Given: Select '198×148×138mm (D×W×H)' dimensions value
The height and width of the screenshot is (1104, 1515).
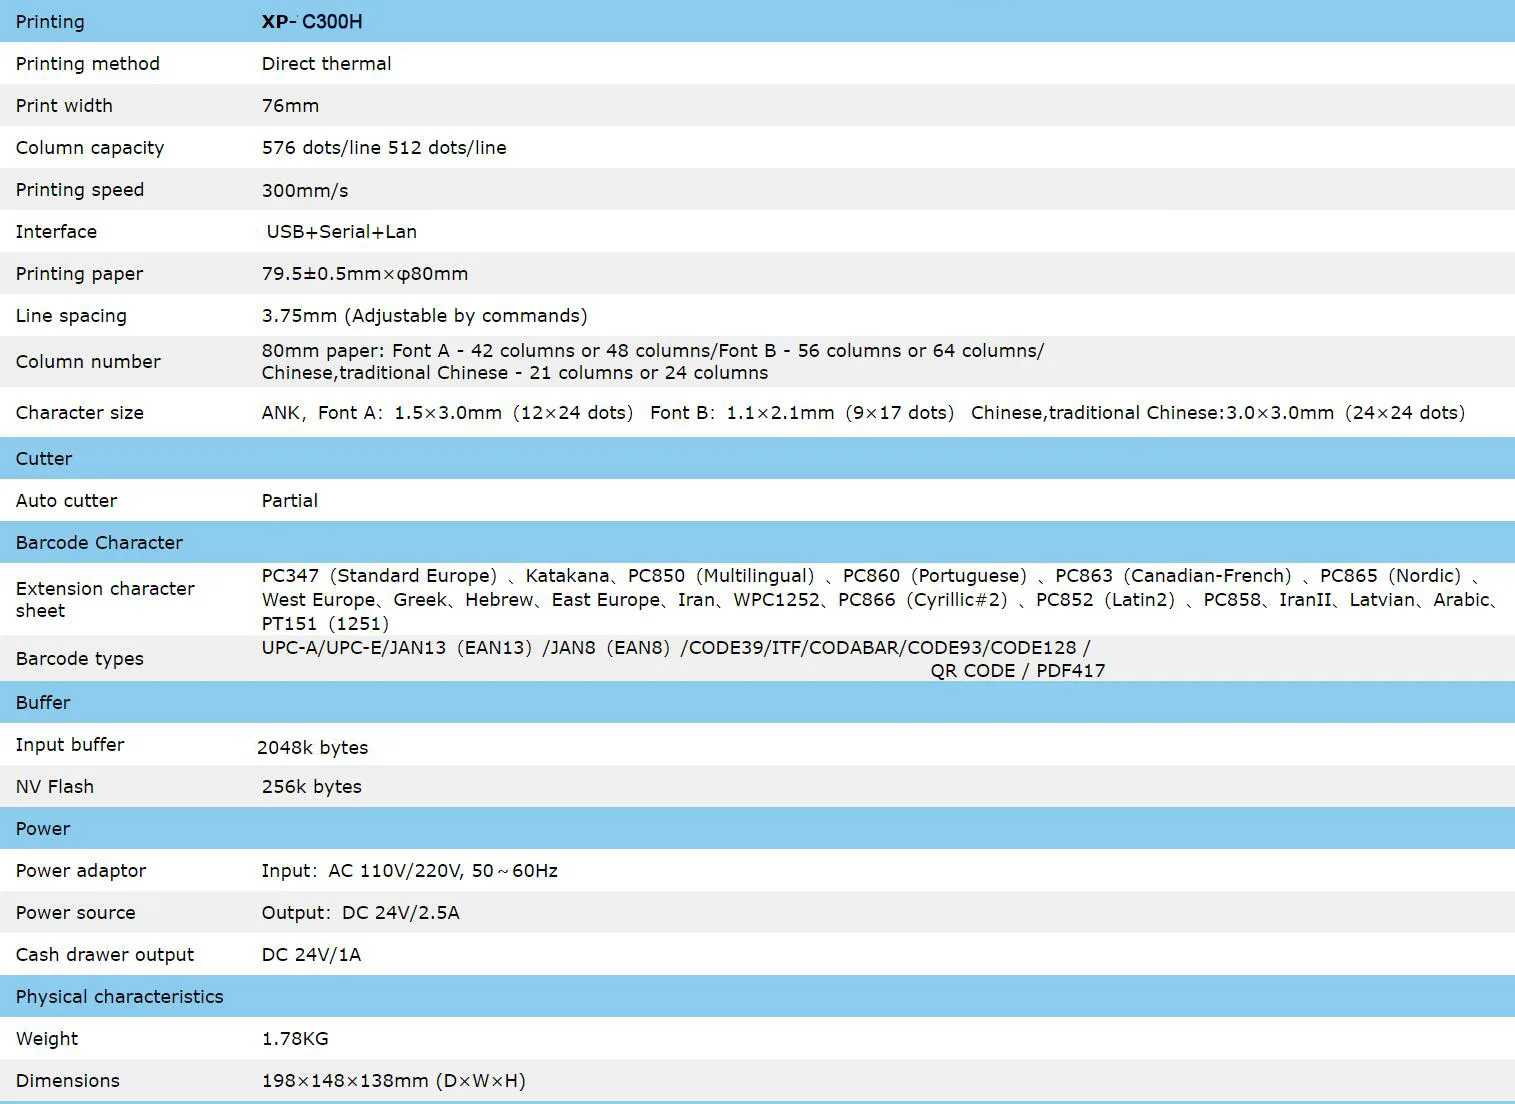Looking at the screenshot, I should pos(394,1081).
